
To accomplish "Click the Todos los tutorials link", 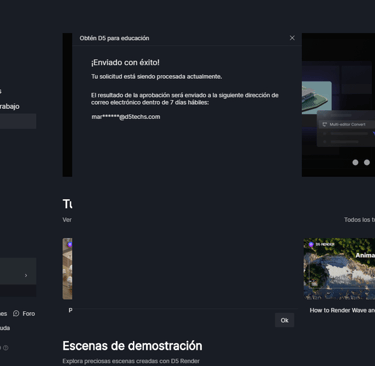I will click(359, 220).
